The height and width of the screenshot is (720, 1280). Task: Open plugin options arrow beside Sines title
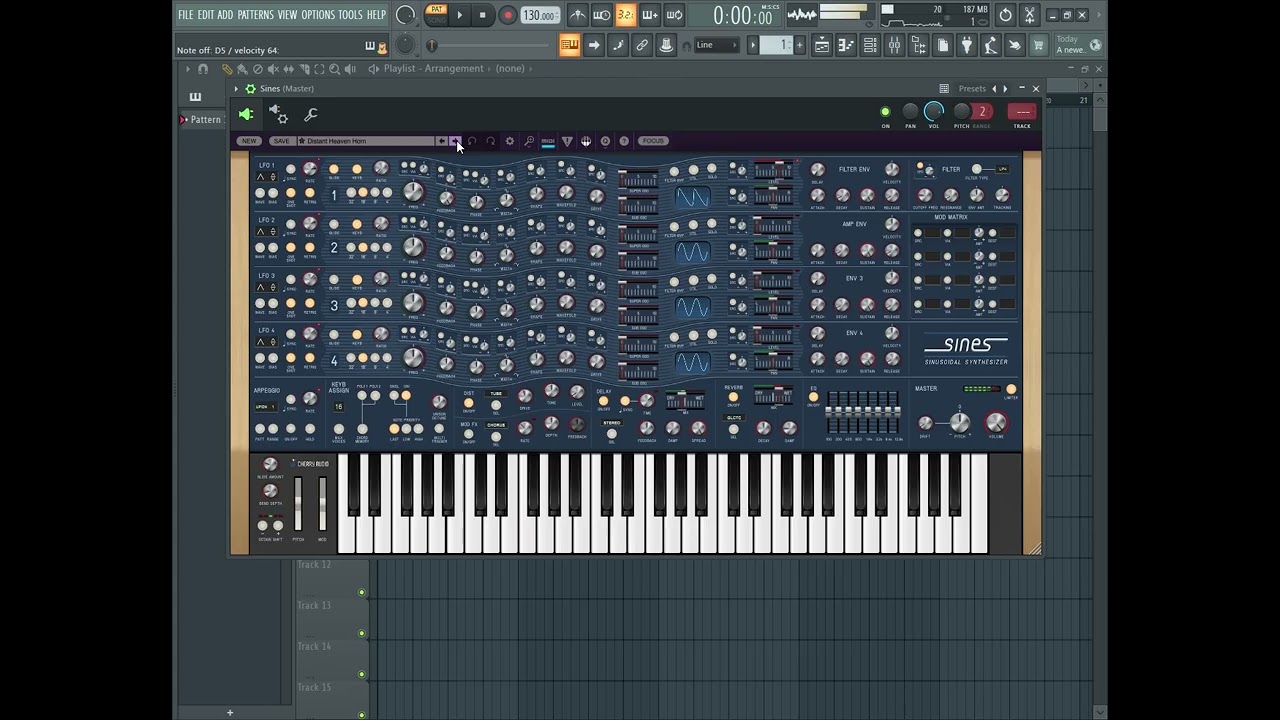(x=236, y=89)
